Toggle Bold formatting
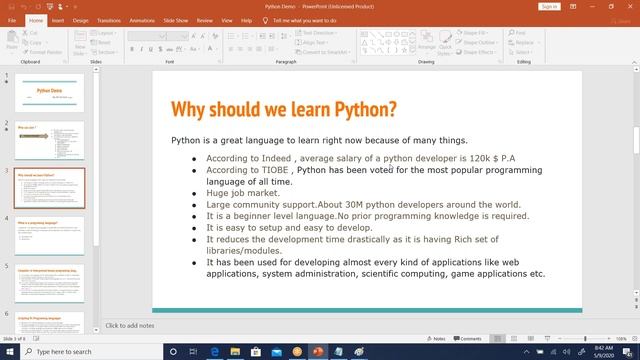Image resolution: width=640 pixels, height=360 pixels. [132, 49]
